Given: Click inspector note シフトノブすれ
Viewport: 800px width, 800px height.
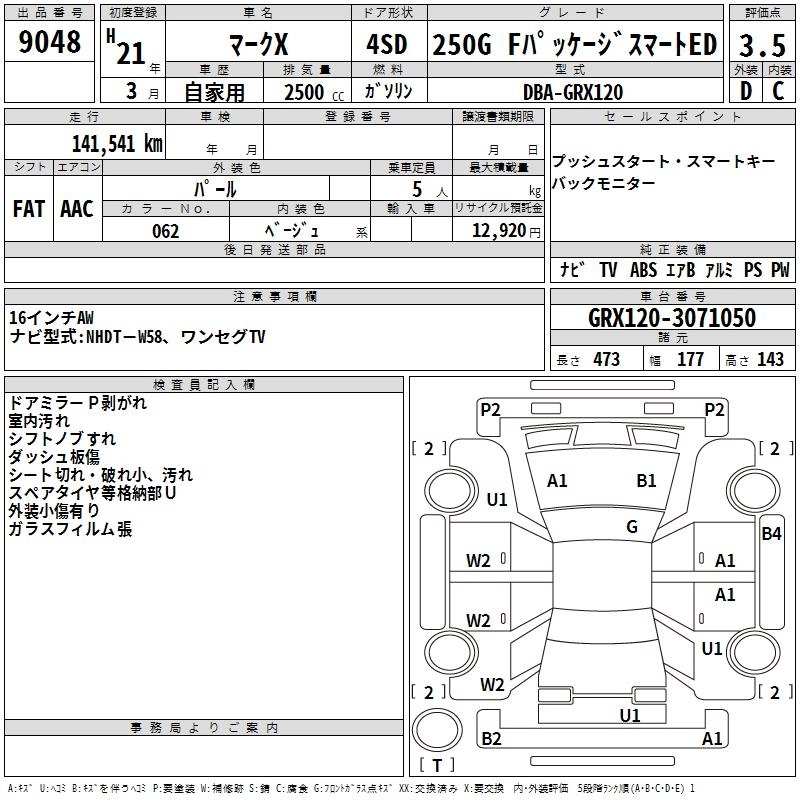Looking at the screenshot, I should point(62,439).
